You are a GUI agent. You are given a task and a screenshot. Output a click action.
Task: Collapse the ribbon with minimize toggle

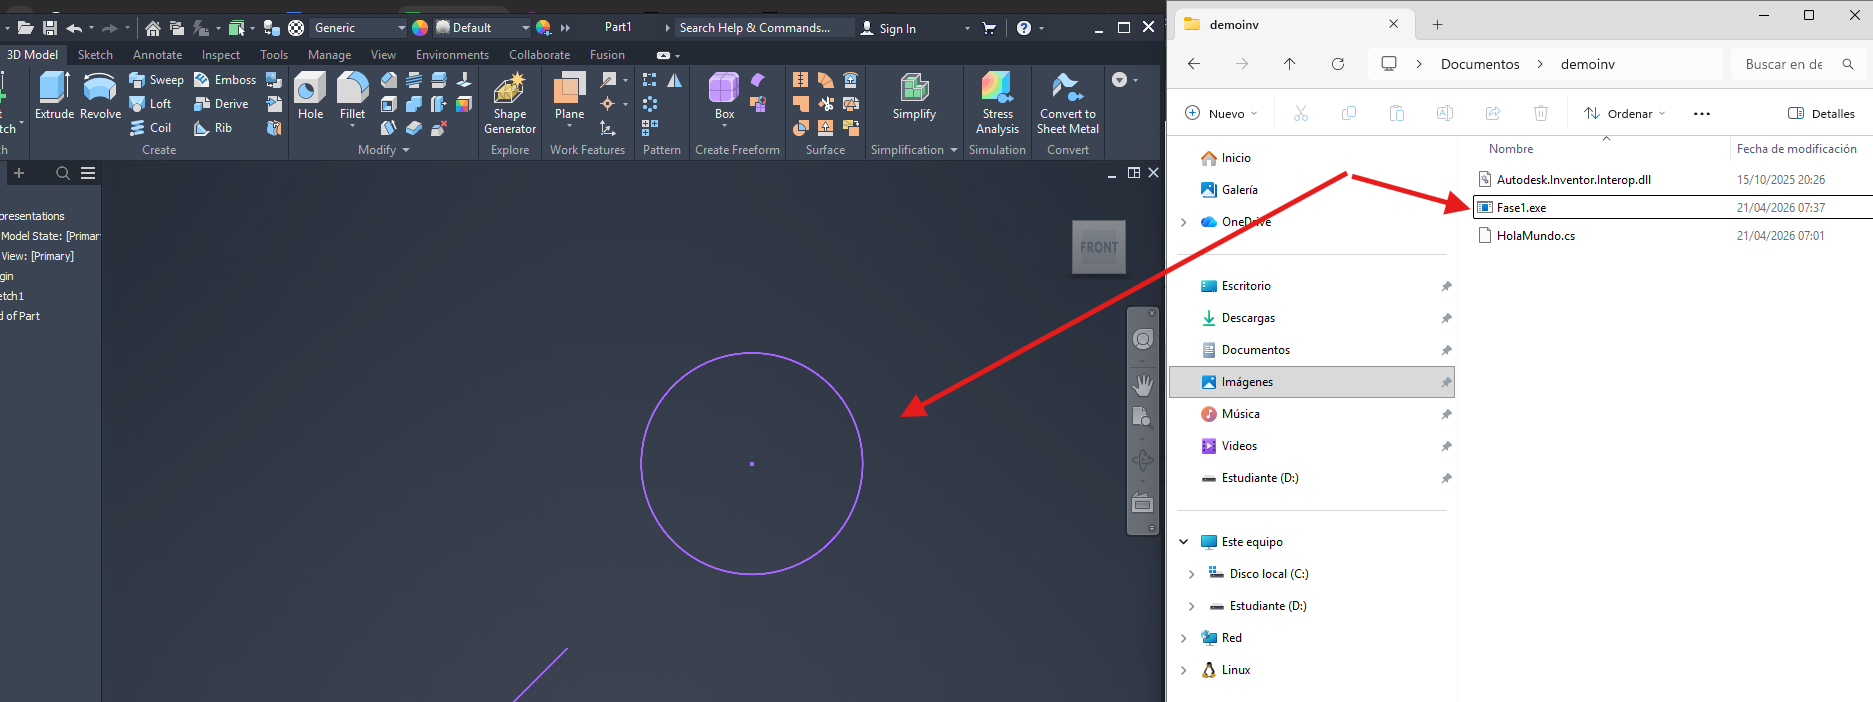[663, 55]
